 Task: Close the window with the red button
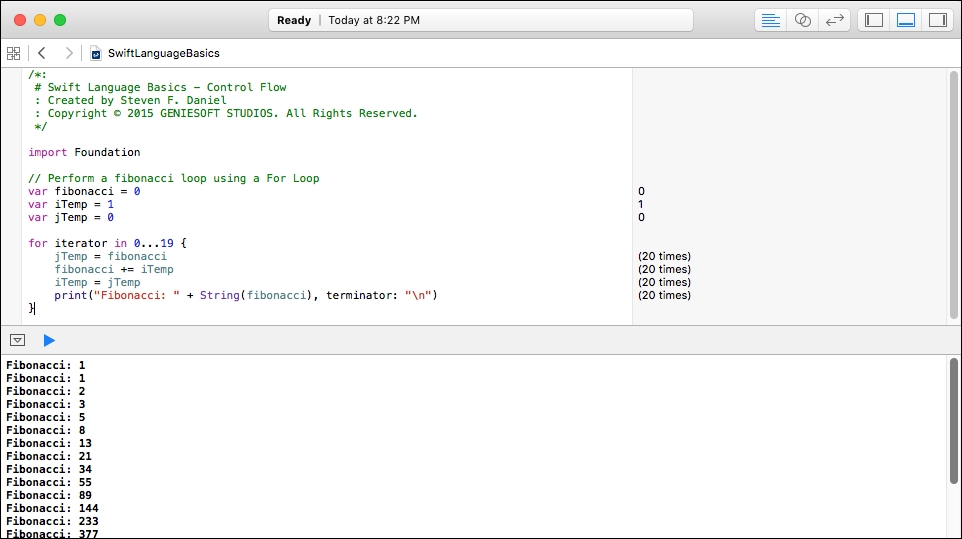[x=20, y=20]
